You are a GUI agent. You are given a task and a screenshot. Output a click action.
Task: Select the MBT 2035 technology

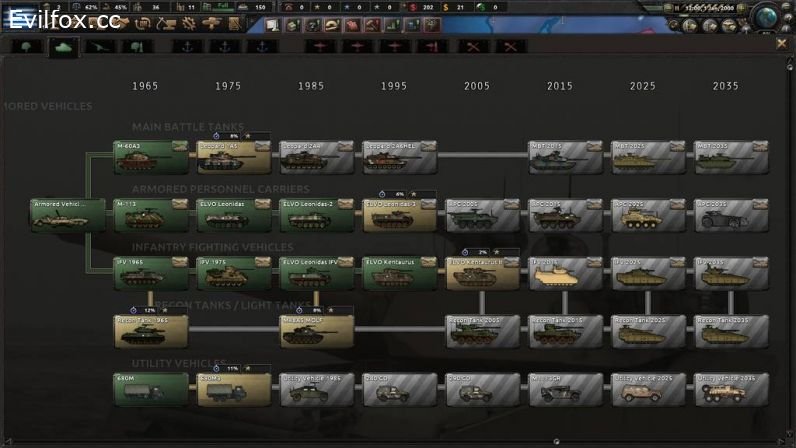[x=731, y=157]
